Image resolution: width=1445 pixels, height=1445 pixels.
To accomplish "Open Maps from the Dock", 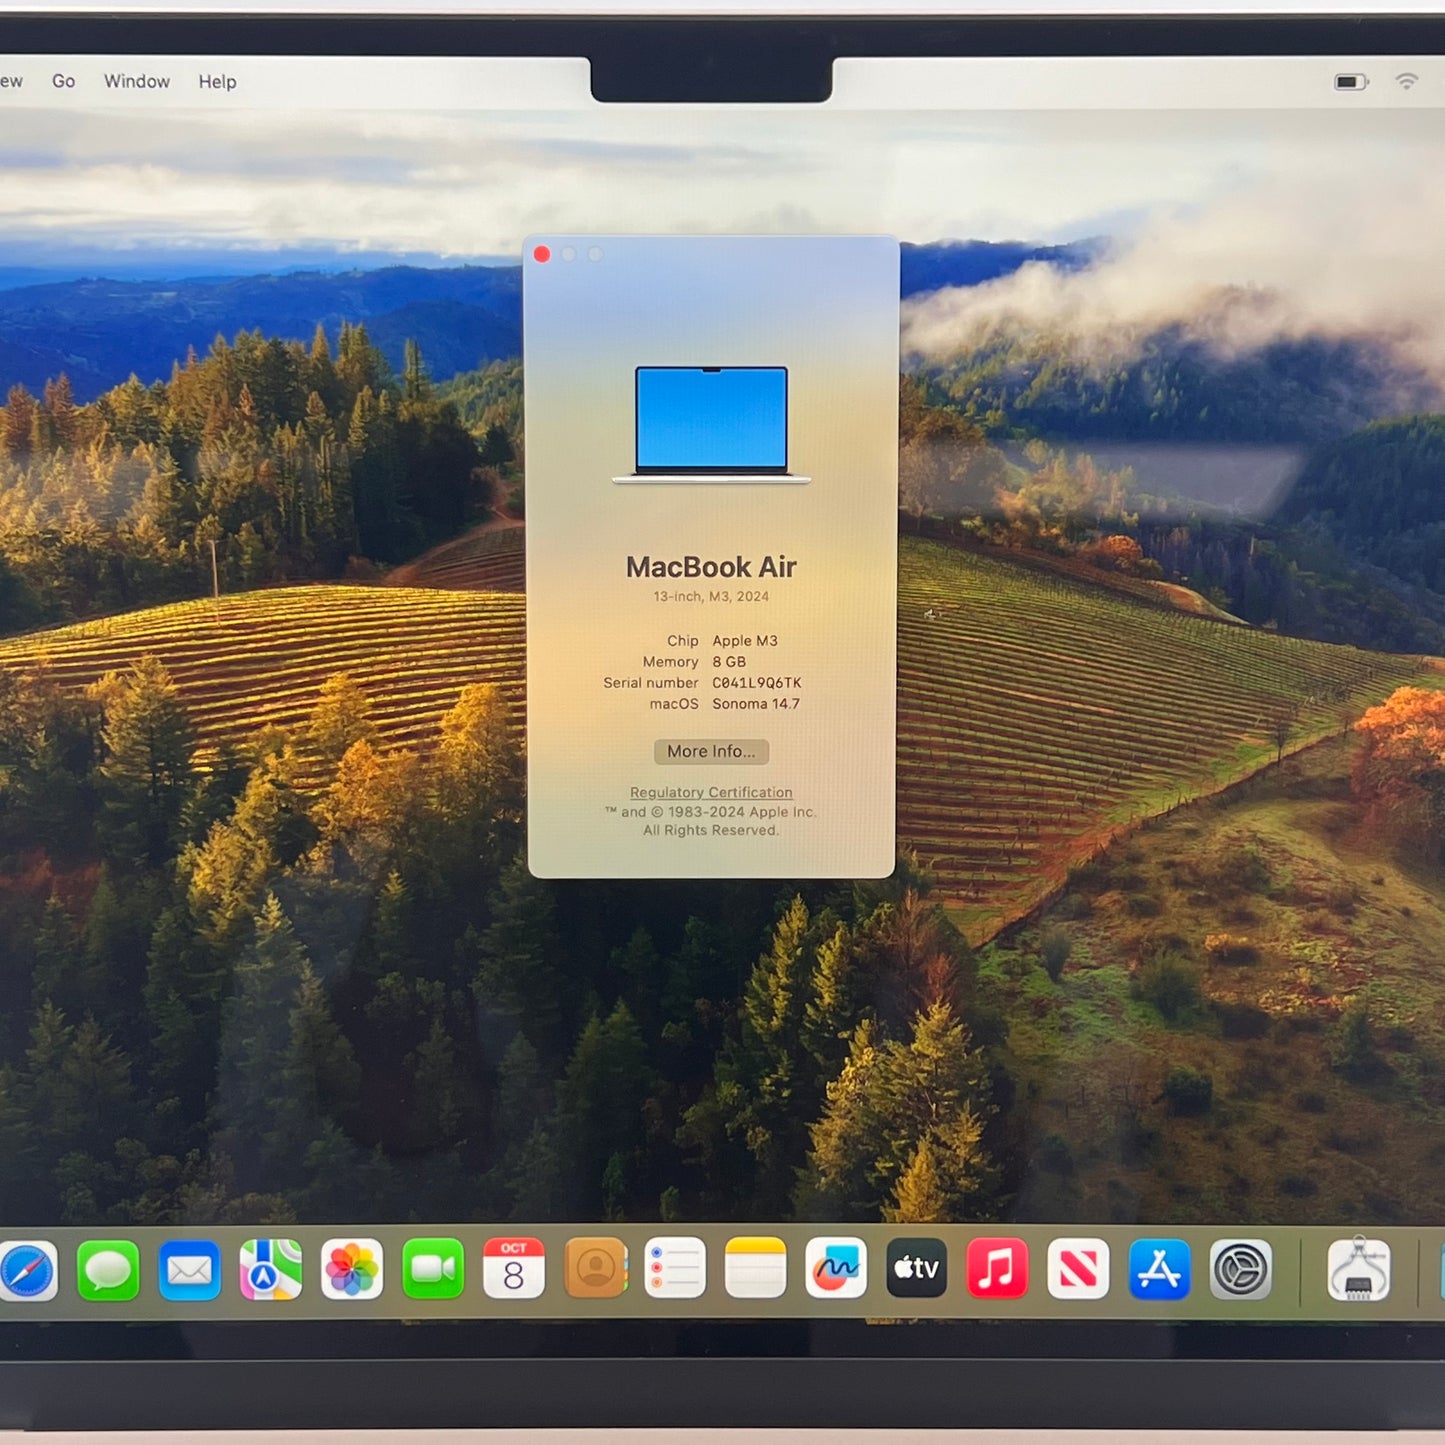I will 270,1270.
